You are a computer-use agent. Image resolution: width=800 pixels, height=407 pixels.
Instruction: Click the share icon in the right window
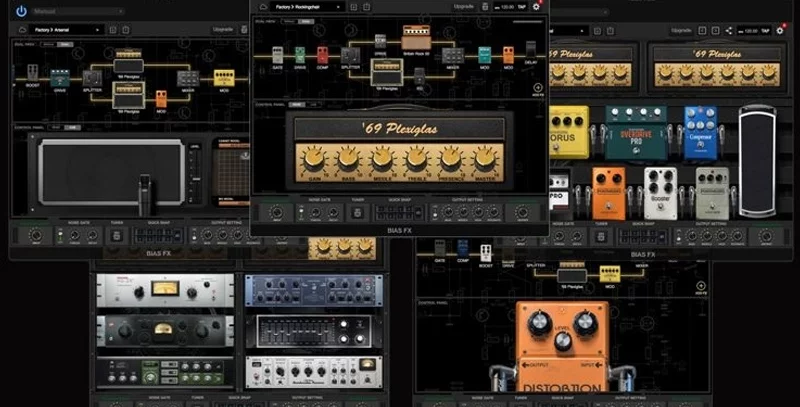coord(729,31)
